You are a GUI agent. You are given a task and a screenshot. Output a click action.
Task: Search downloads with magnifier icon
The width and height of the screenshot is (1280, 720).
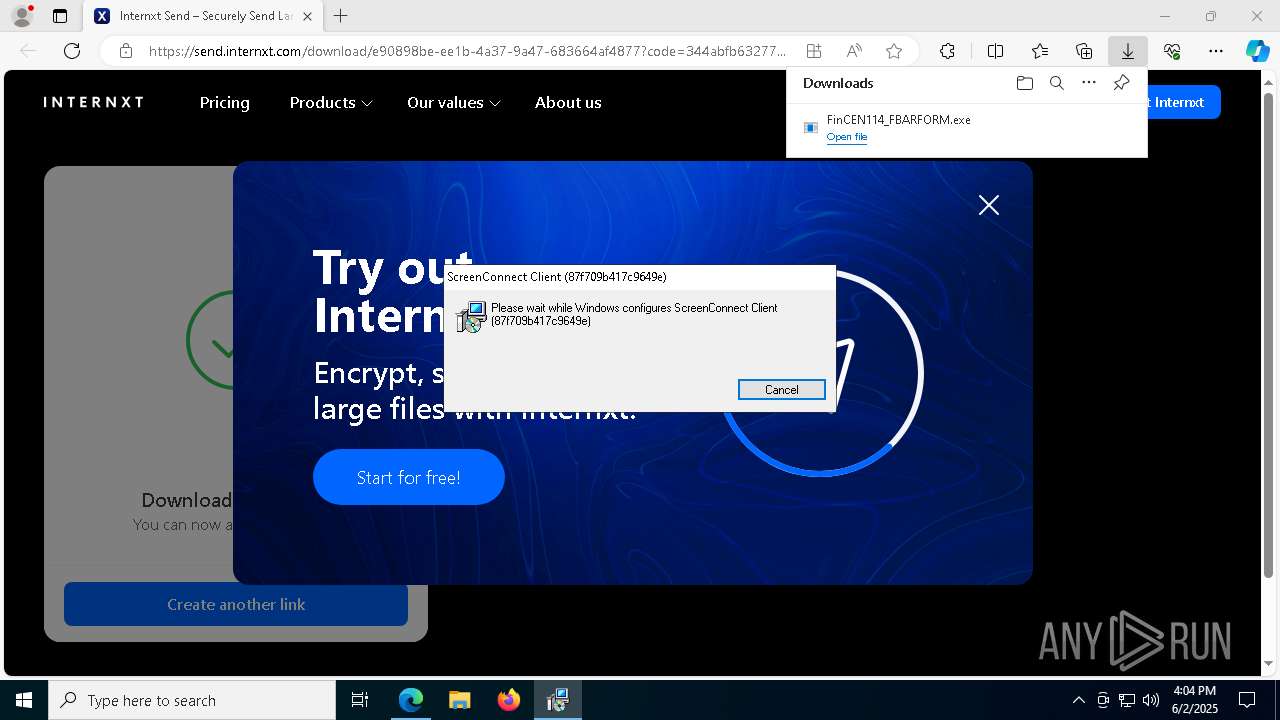[1056, 83]
